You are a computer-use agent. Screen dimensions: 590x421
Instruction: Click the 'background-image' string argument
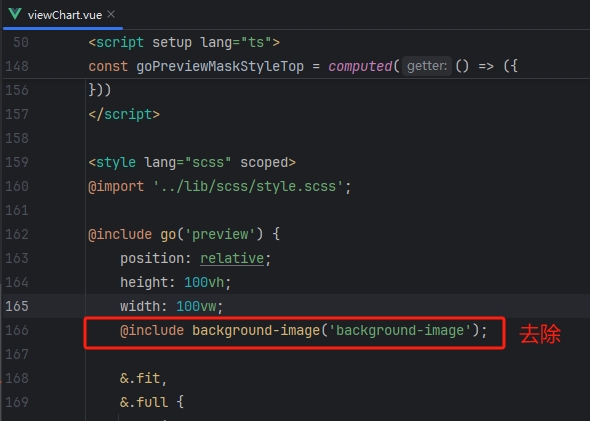coord(400,330)
